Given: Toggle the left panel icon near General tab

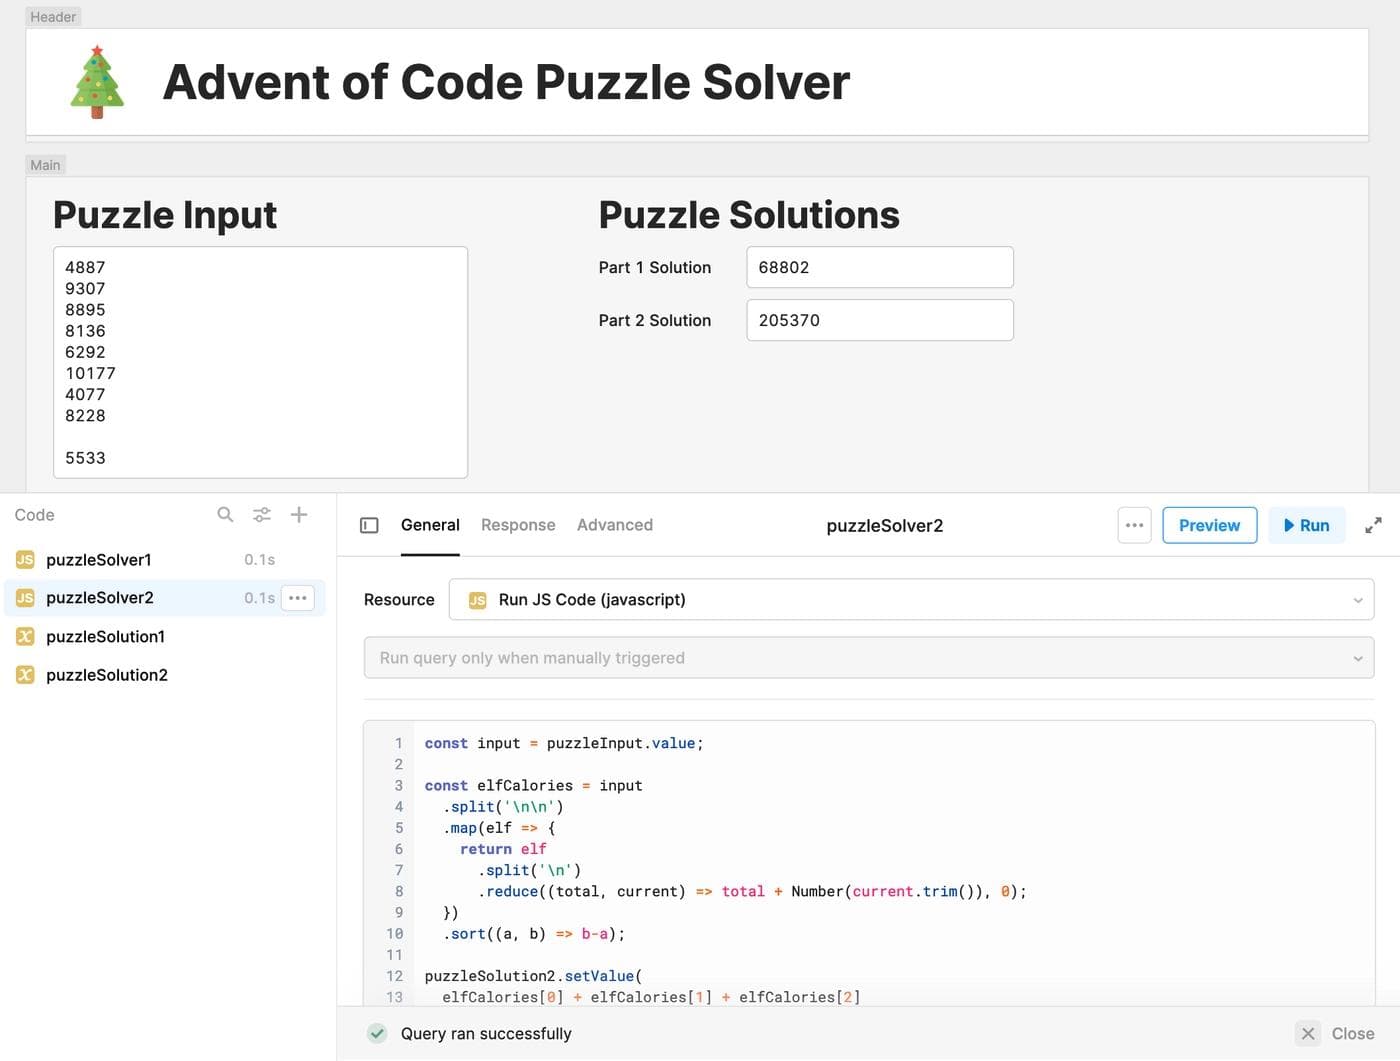Looking at the screenshot, I should pos(369,524).
